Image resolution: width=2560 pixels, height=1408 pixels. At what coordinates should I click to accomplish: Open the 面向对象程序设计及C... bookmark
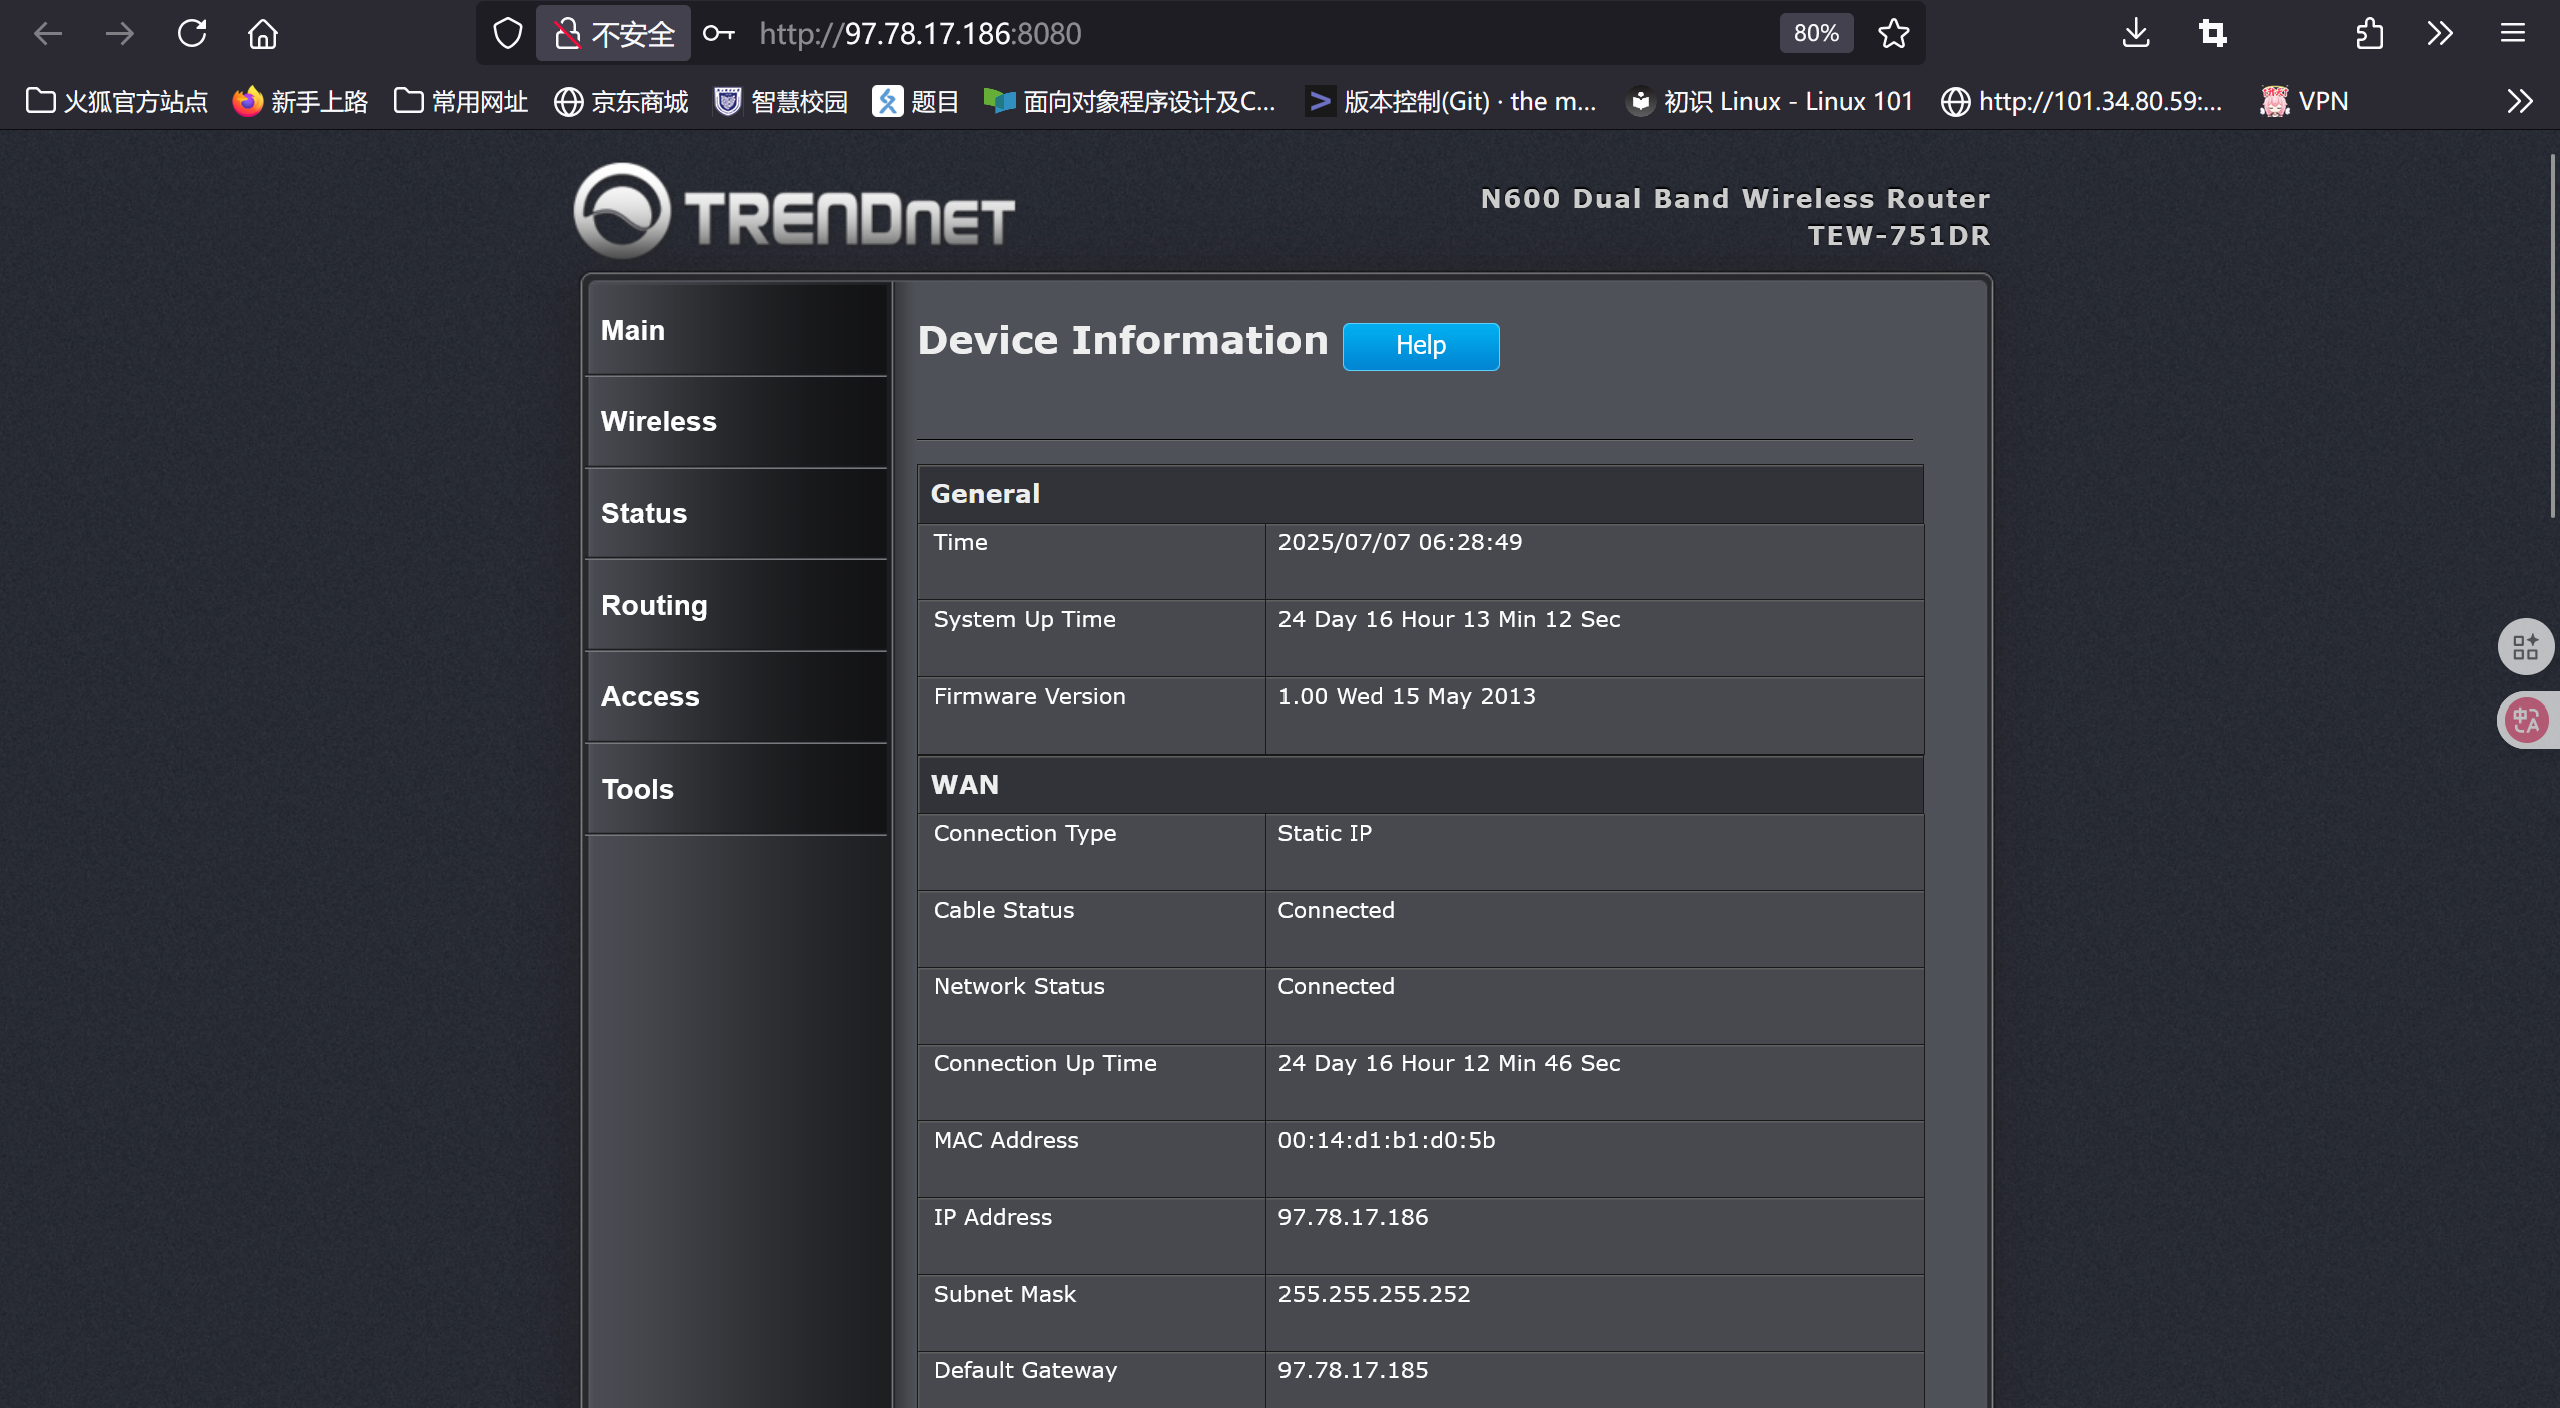1130,101
